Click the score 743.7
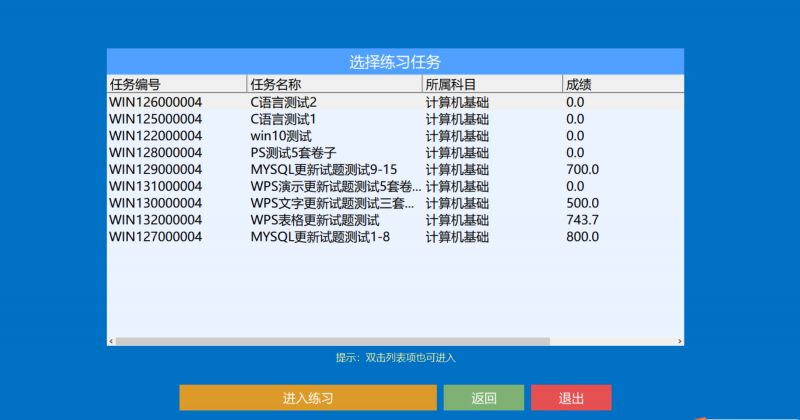The height and width of the screenshot is (420, 800). point(582,220)
